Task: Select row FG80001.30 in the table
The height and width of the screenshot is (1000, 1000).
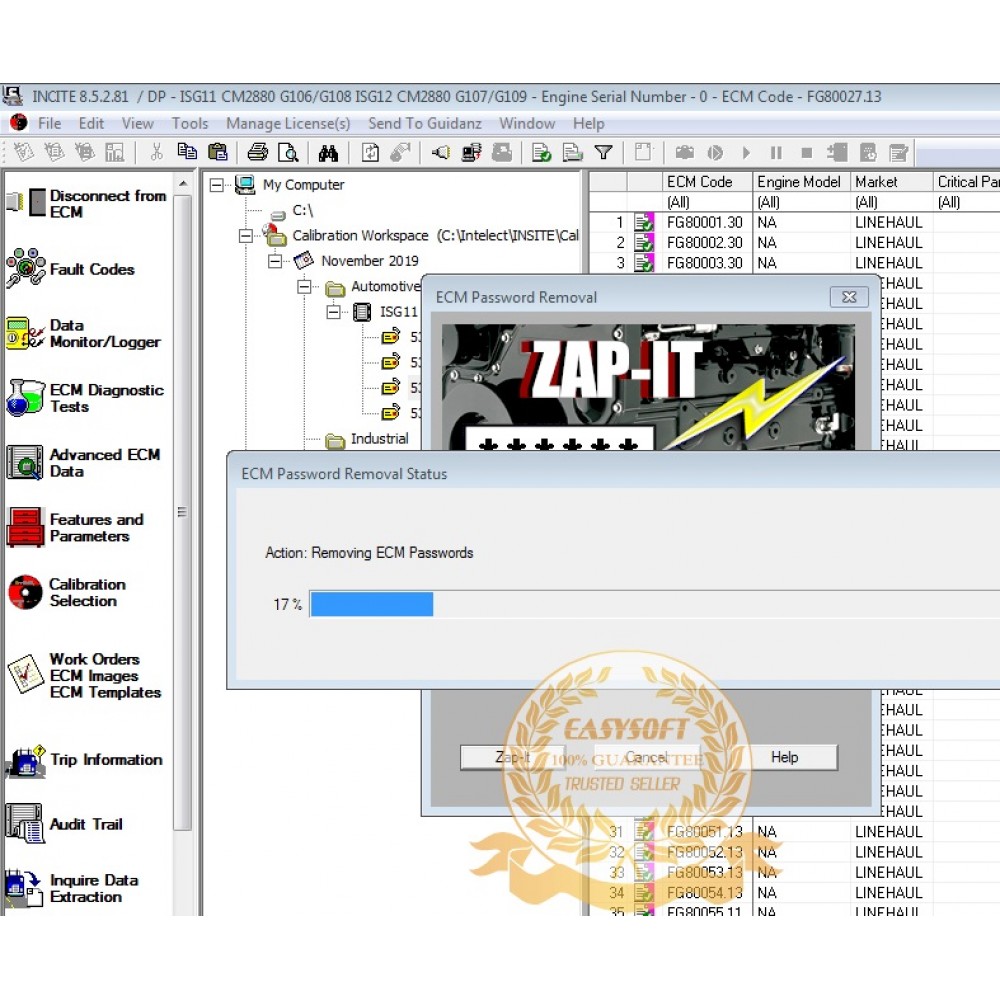Action: [794, 223]
